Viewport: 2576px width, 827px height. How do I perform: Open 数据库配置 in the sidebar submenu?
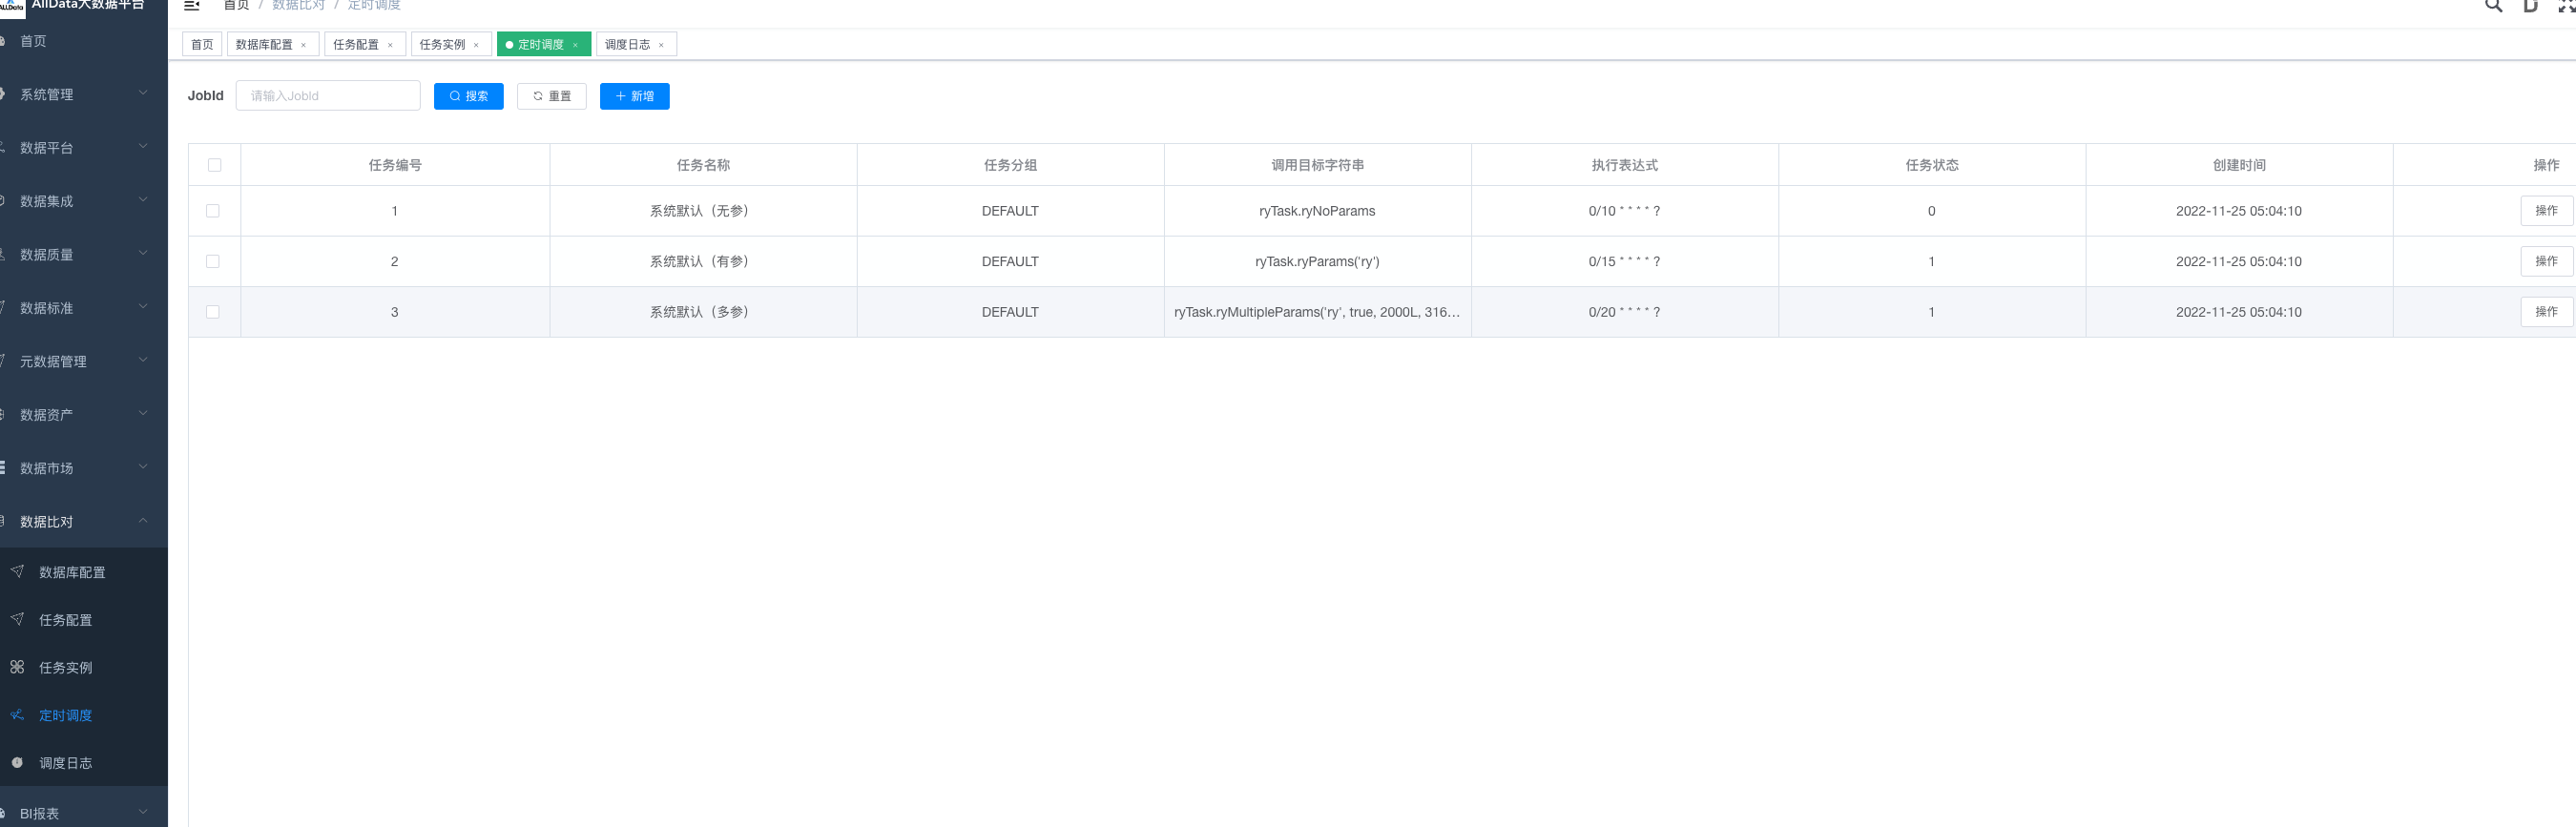click(84, 572)
